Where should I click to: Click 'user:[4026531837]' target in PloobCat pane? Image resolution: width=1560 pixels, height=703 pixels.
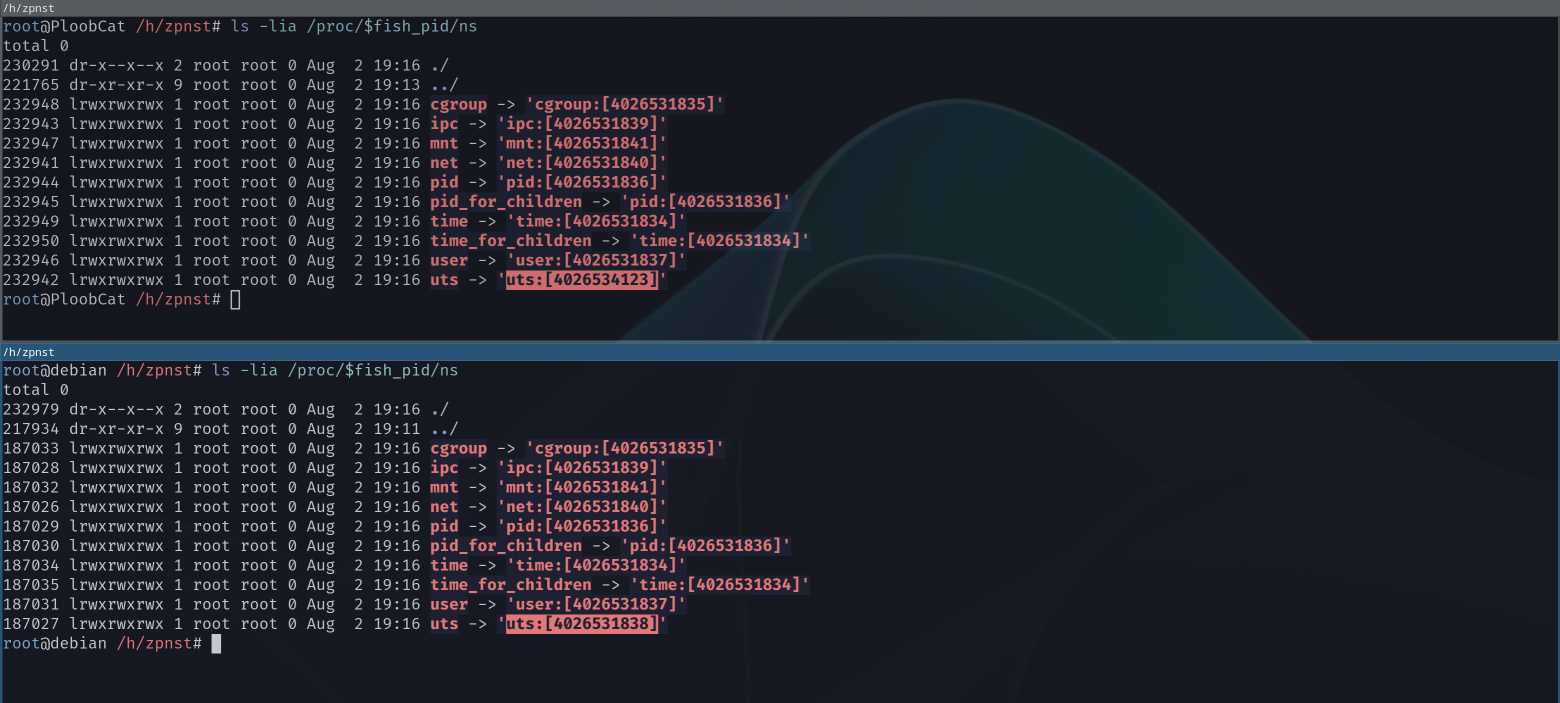[x=596, y=260]
